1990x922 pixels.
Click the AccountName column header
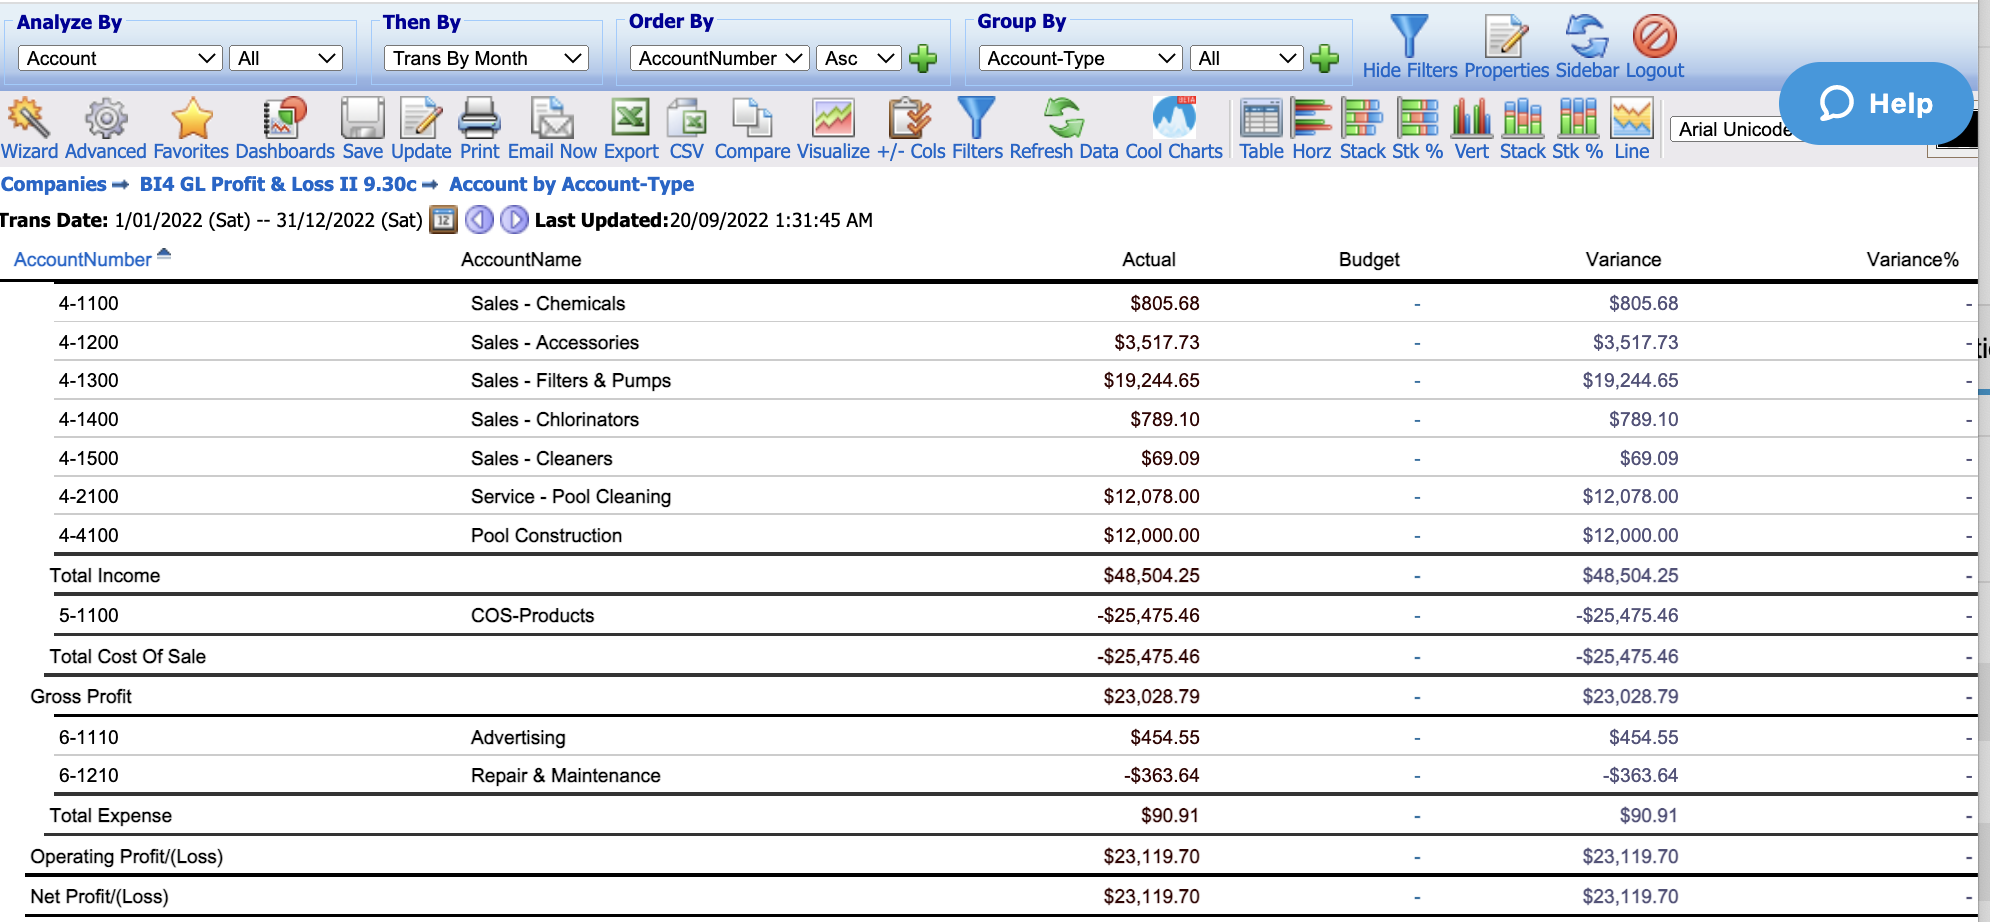(521, 259)
